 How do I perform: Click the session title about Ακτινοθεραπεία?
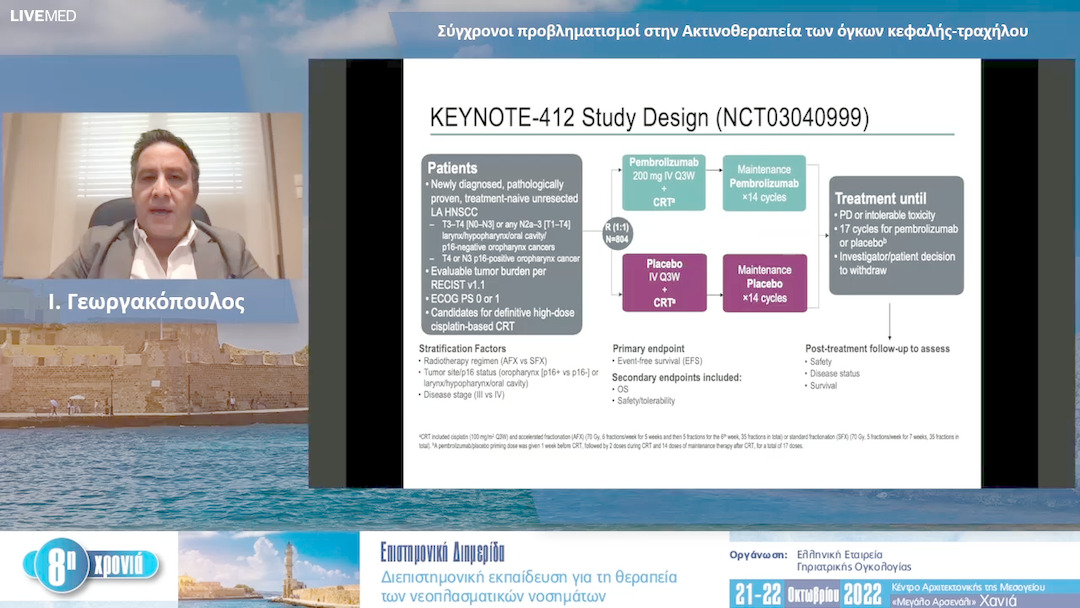point(733,31)
